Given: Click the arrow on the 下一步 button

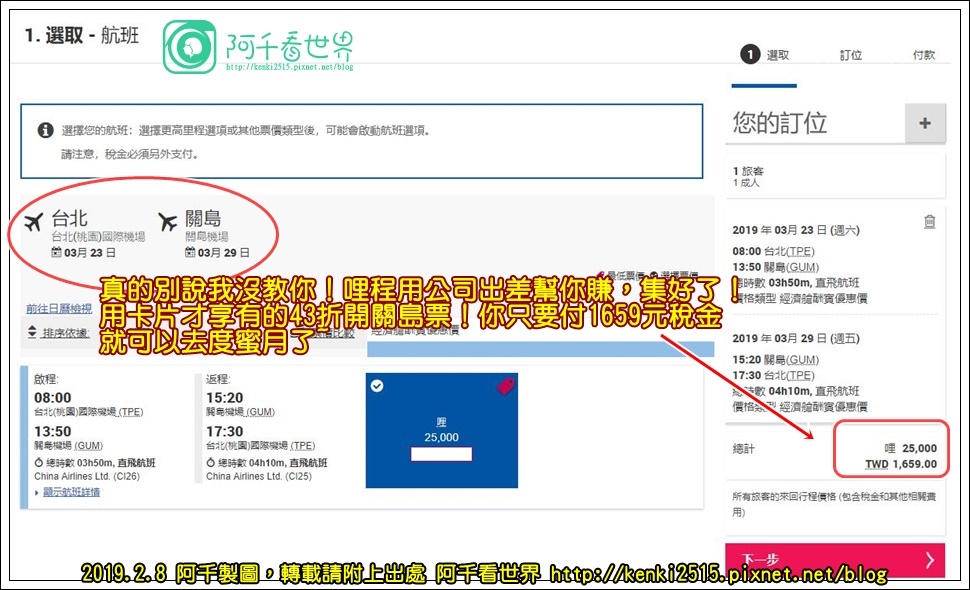Looking at the screenshot, I should coord(930,560).
